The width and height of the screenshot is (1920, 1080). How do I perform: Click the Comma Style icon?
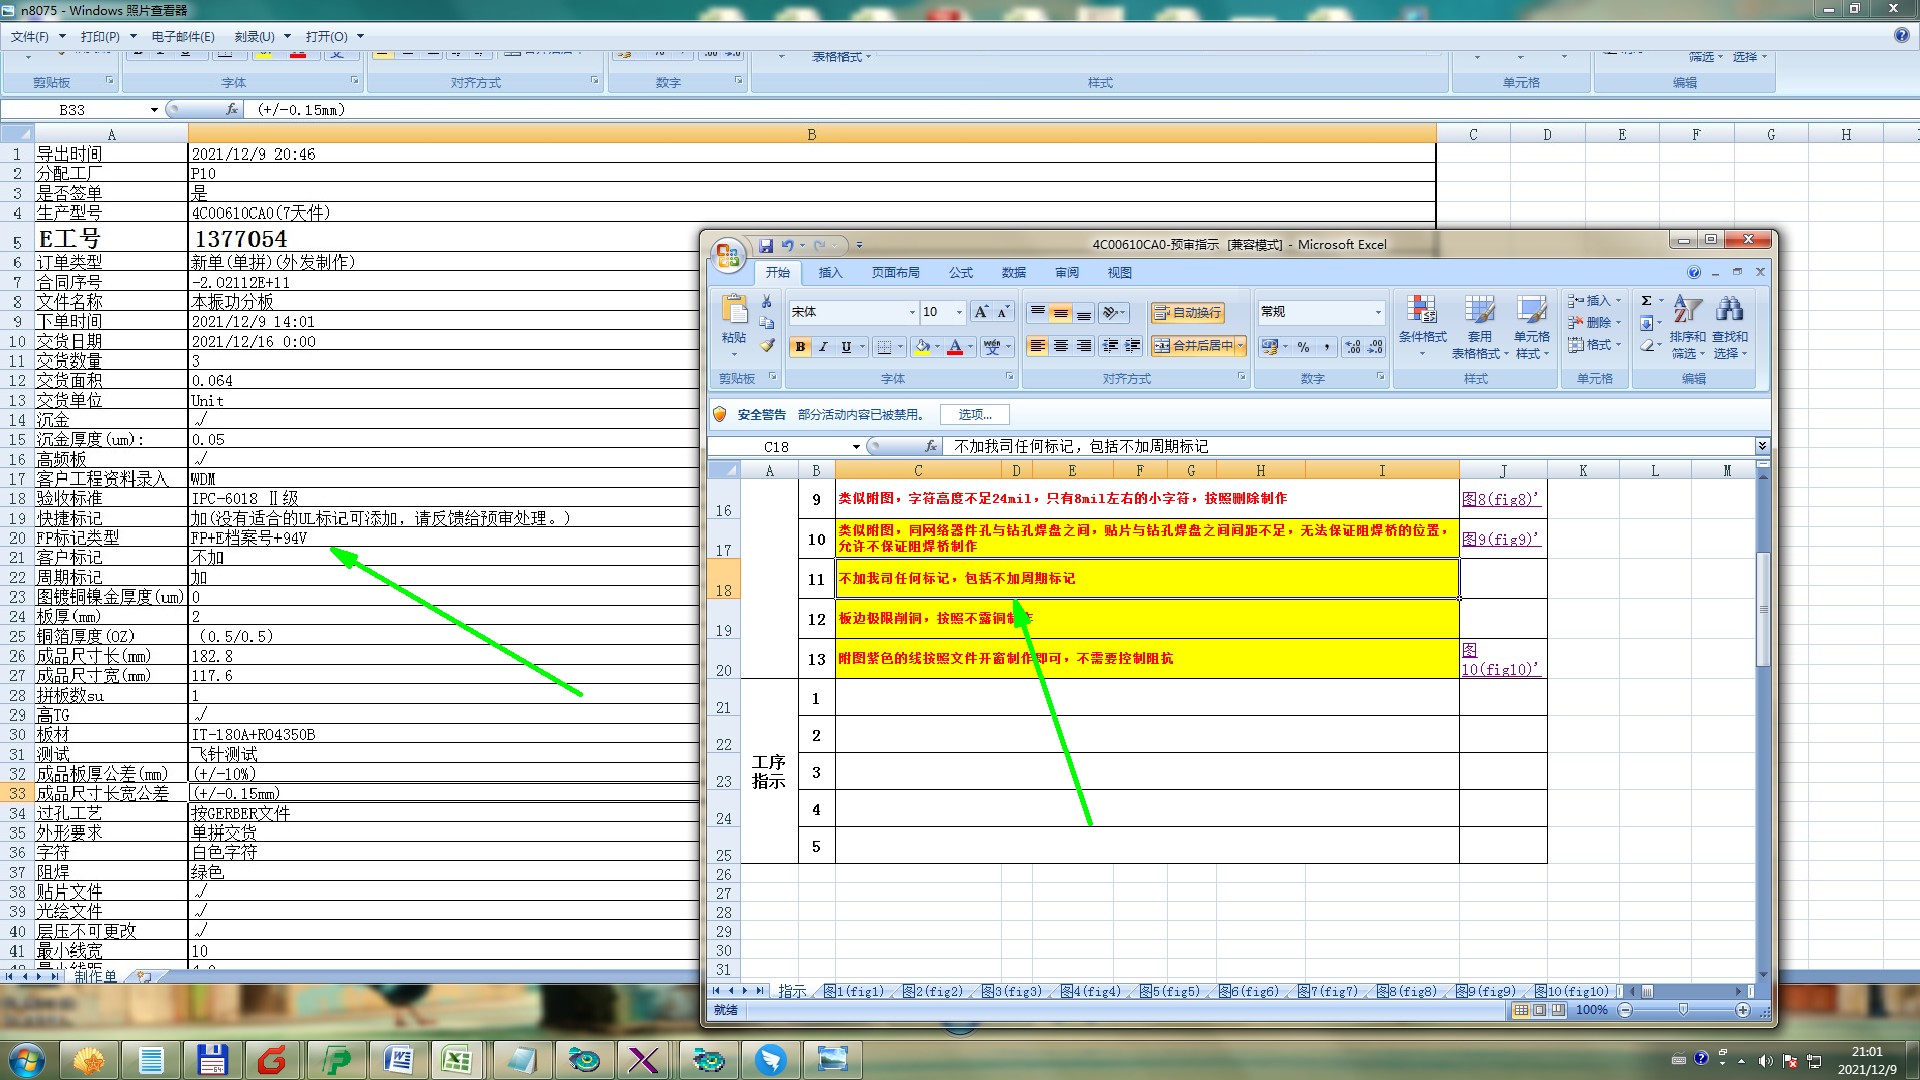1327,347
